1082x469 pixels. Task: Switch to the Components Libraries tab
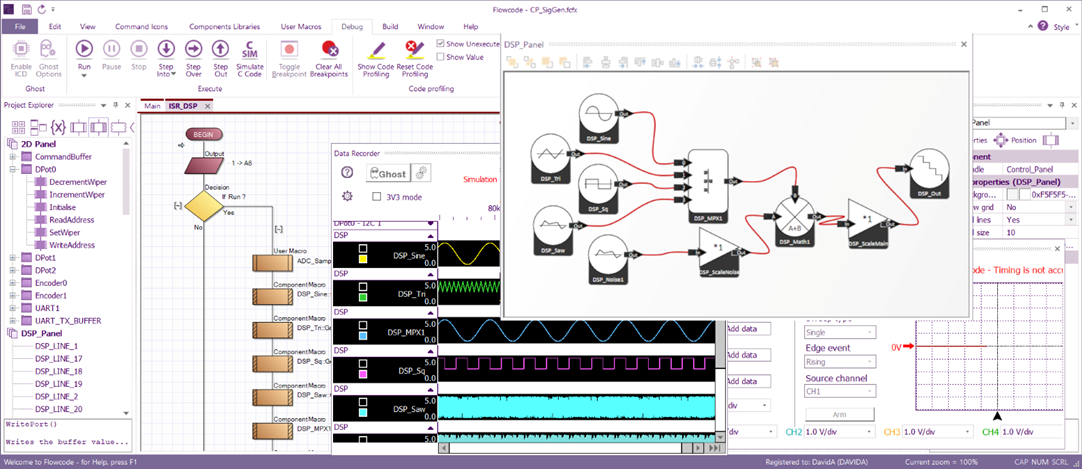coord(224,26)
